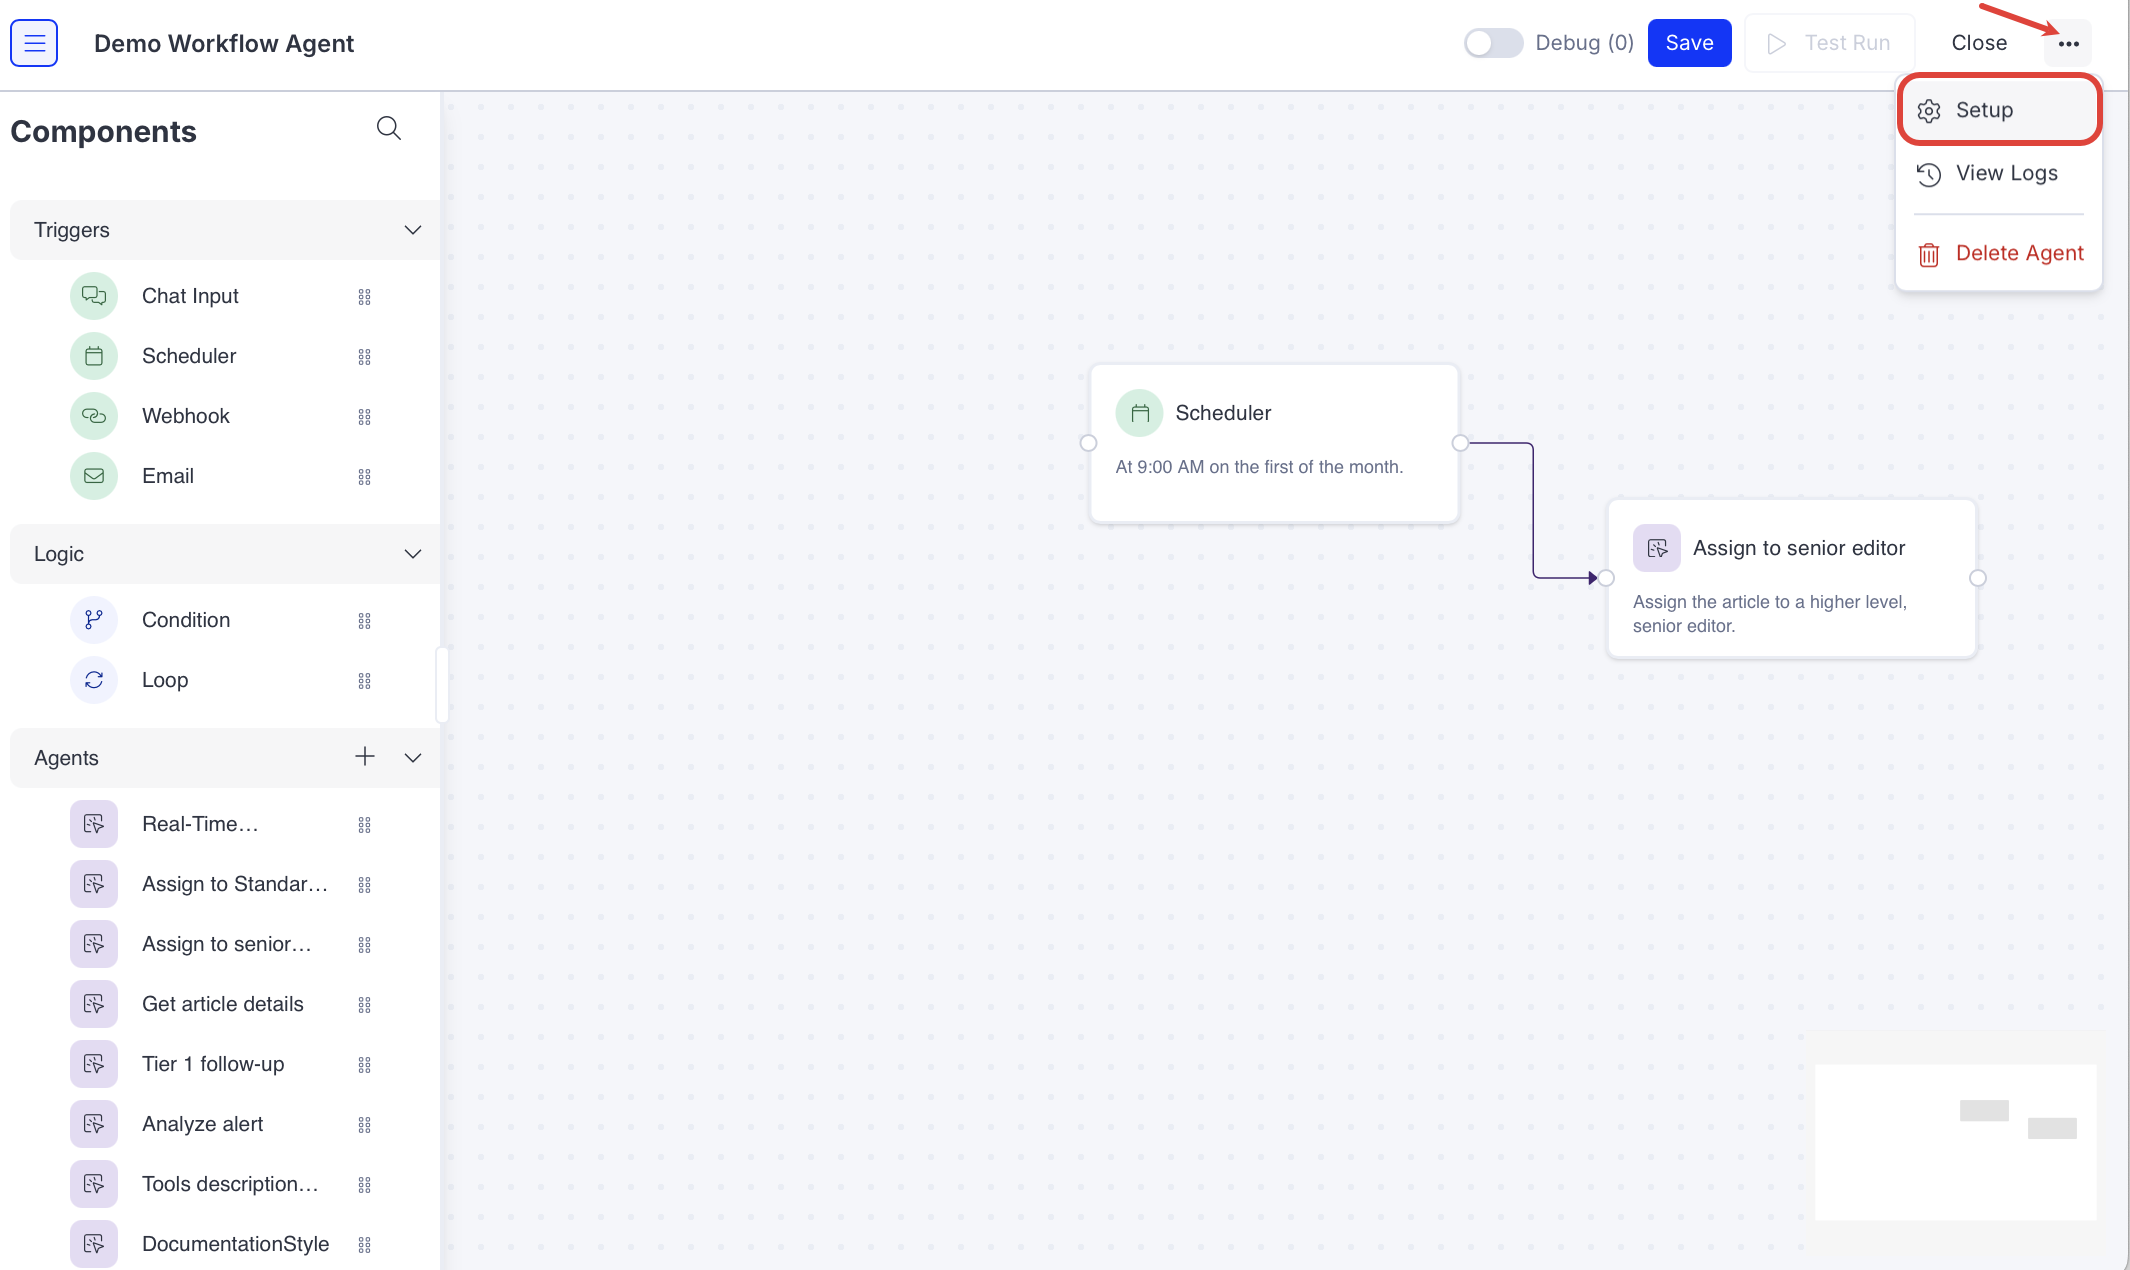The image size is (2130, 1270).
Task: Click the Chat Input trigger icon
Action: [x=94, y=296]
